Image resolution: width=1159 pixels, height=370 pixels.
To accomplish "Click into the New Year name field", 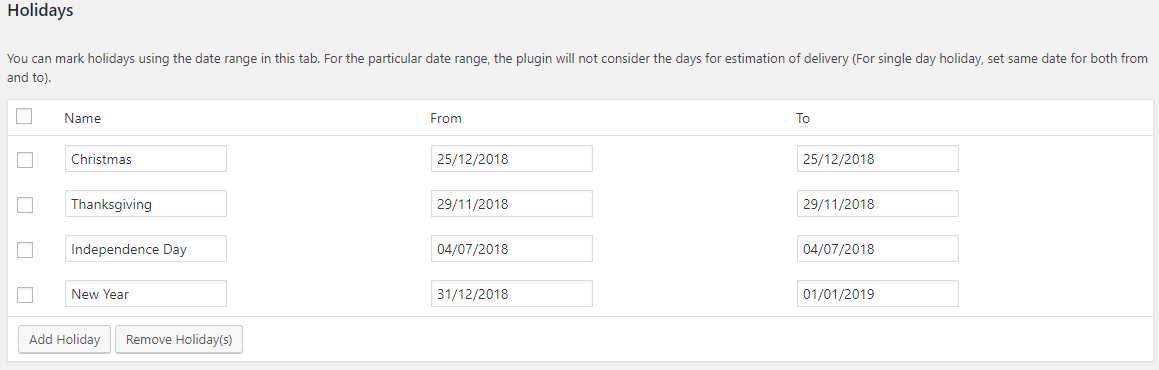I will (146, 294).
